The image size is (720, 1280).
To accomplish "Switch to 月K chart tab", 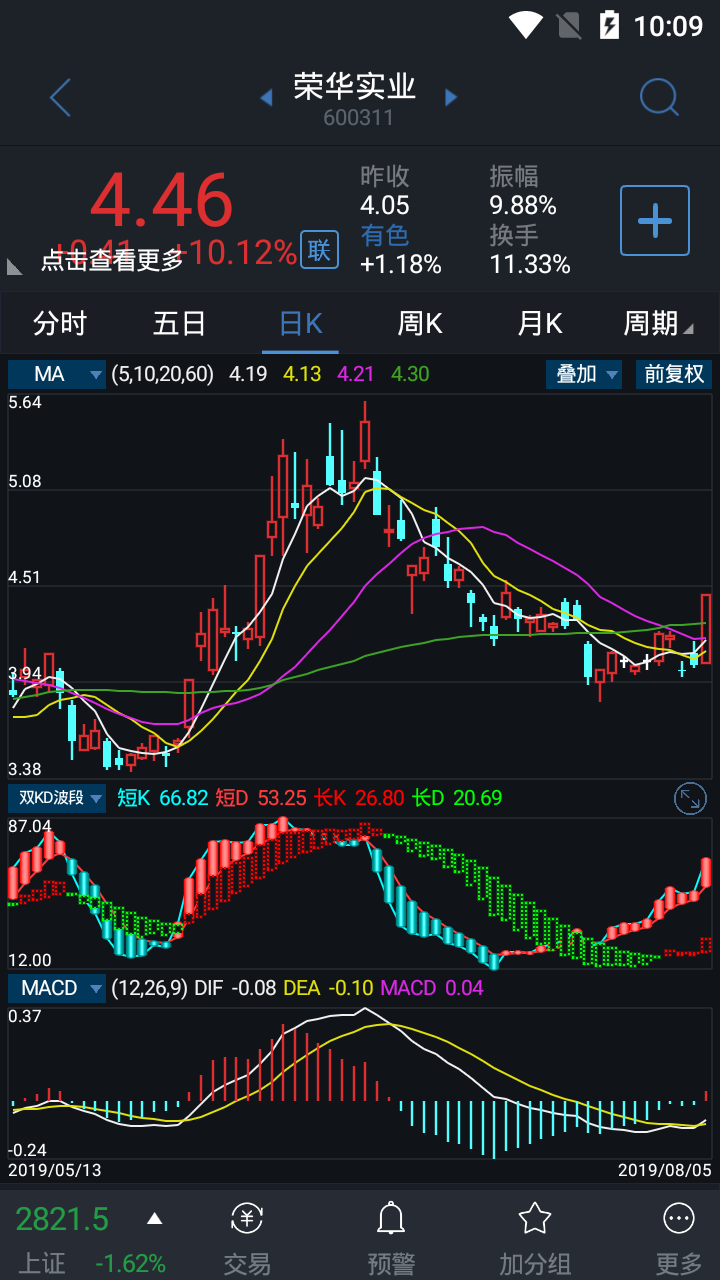I will tap(540, 323).
